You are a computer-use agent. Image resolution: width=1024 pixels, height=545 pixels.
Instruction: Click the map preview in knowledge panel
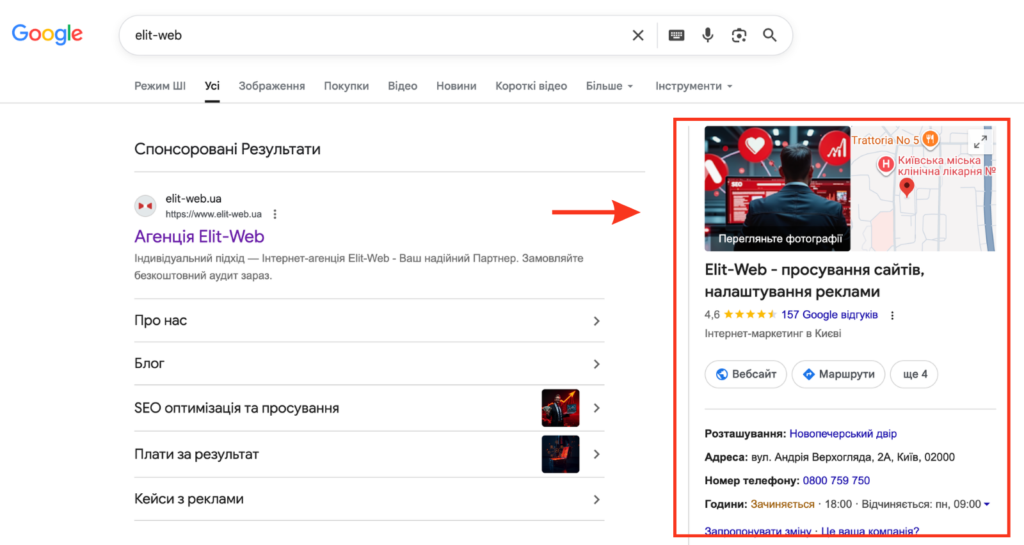tap(923, 189)
